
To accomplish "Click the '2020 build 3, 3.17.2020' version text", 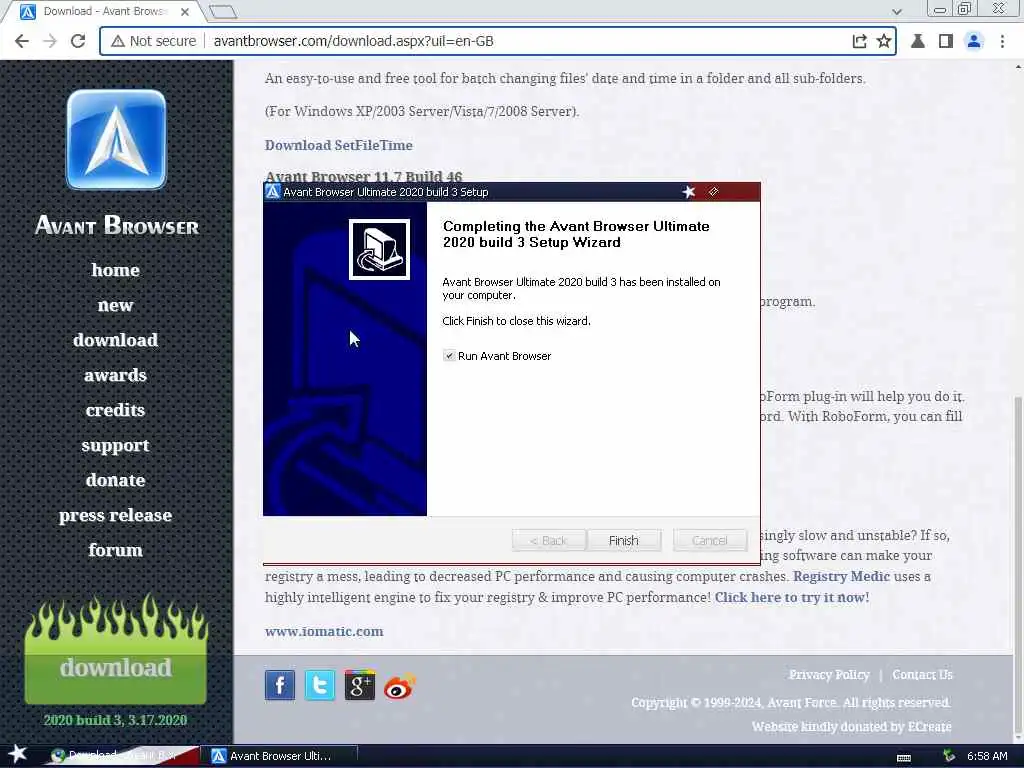I will [x=116, y=720].
